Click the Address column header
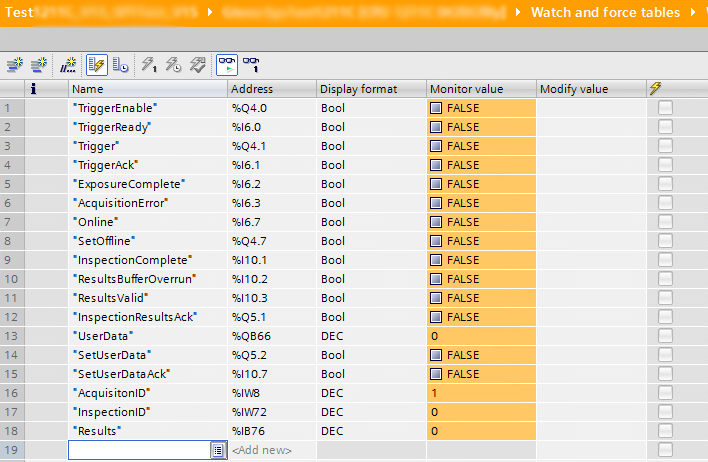Screen dimensions: 708x462 pyautogui.click(x=271, y=89)
